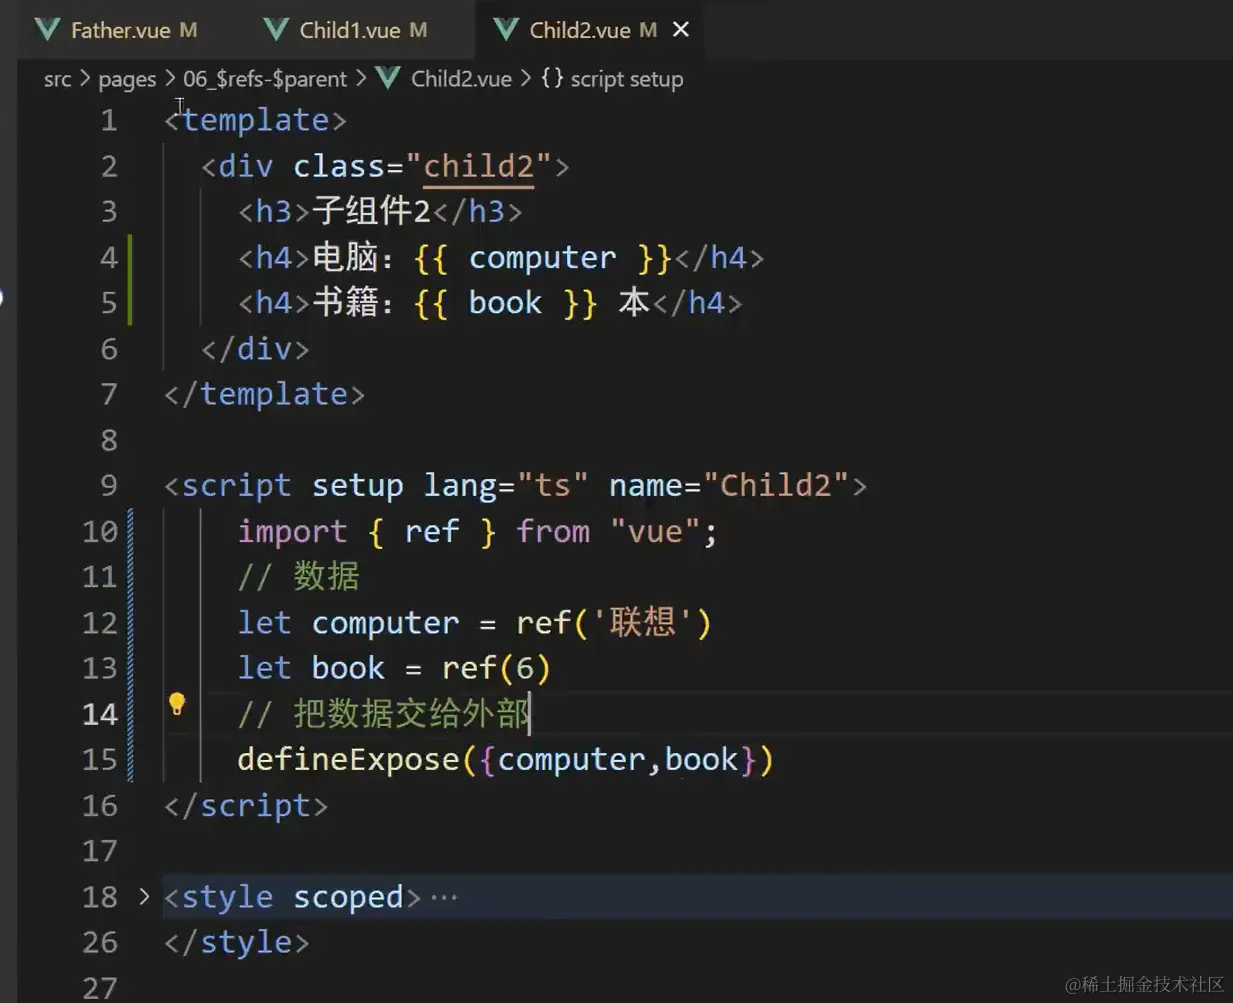Open the lightbulb quick fix on line 14
The height and width of the screenshot is (1003, 1233).
coord(177,704)
